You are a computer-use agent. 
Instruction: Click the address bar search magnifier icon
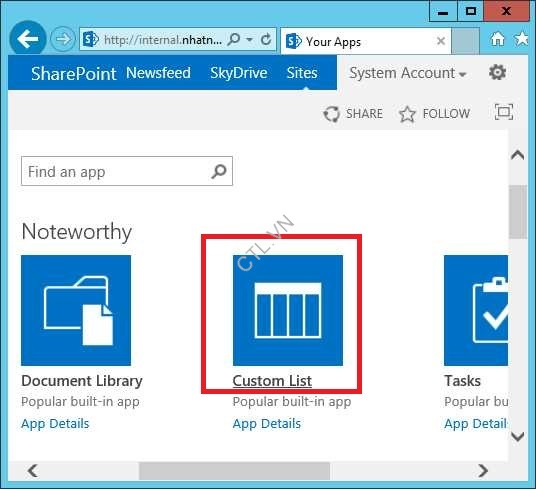pyautogui.click(x=234, y=39)
